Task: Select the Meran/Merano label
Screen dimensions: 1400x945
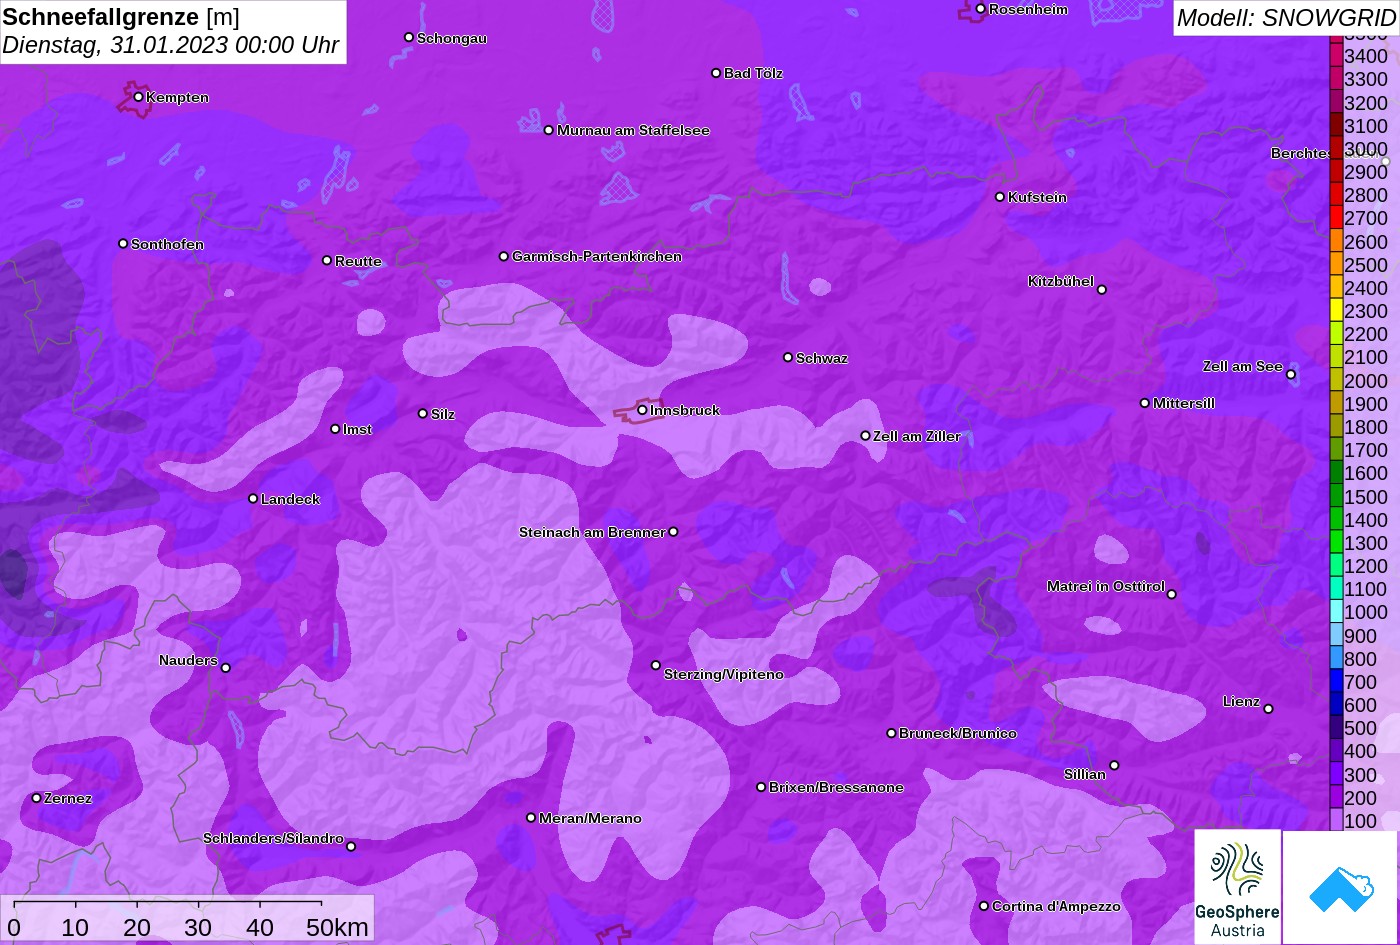Action: (590, 818)
